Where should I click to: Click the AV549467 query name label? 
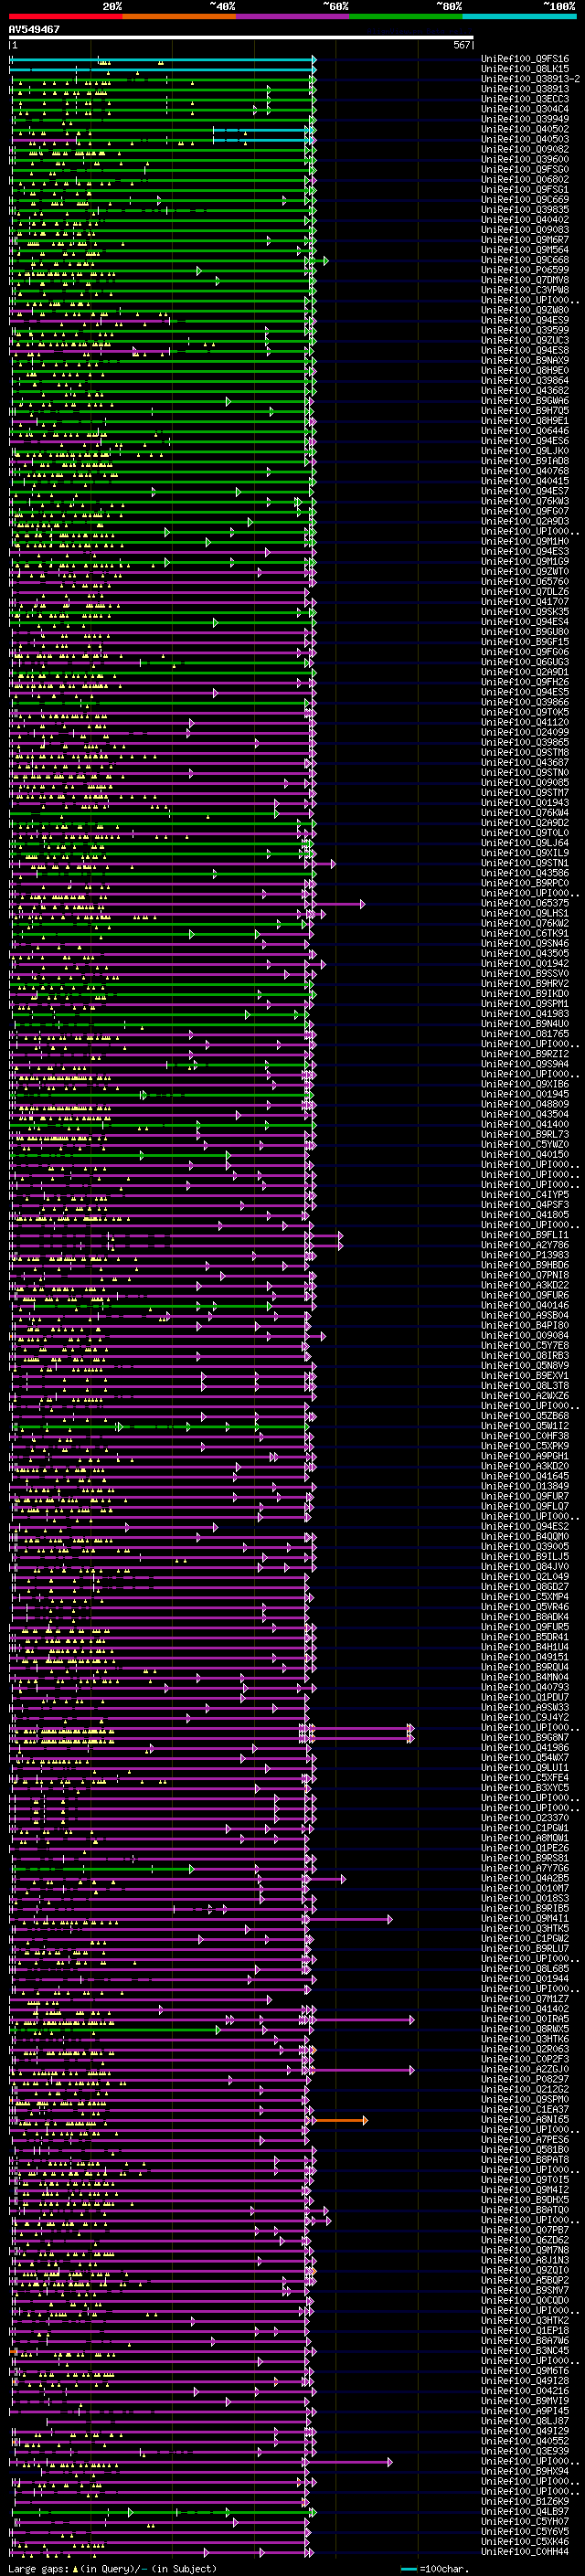pos(34,29)
